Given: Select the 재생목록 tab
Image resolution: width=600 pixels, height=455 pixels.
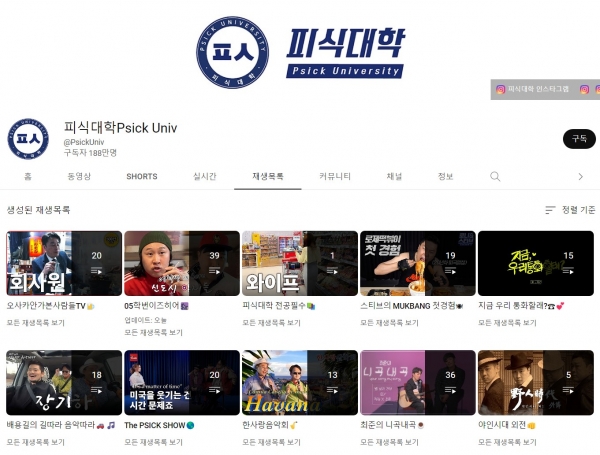Looking at the screenshot, I should pos(268,176).
